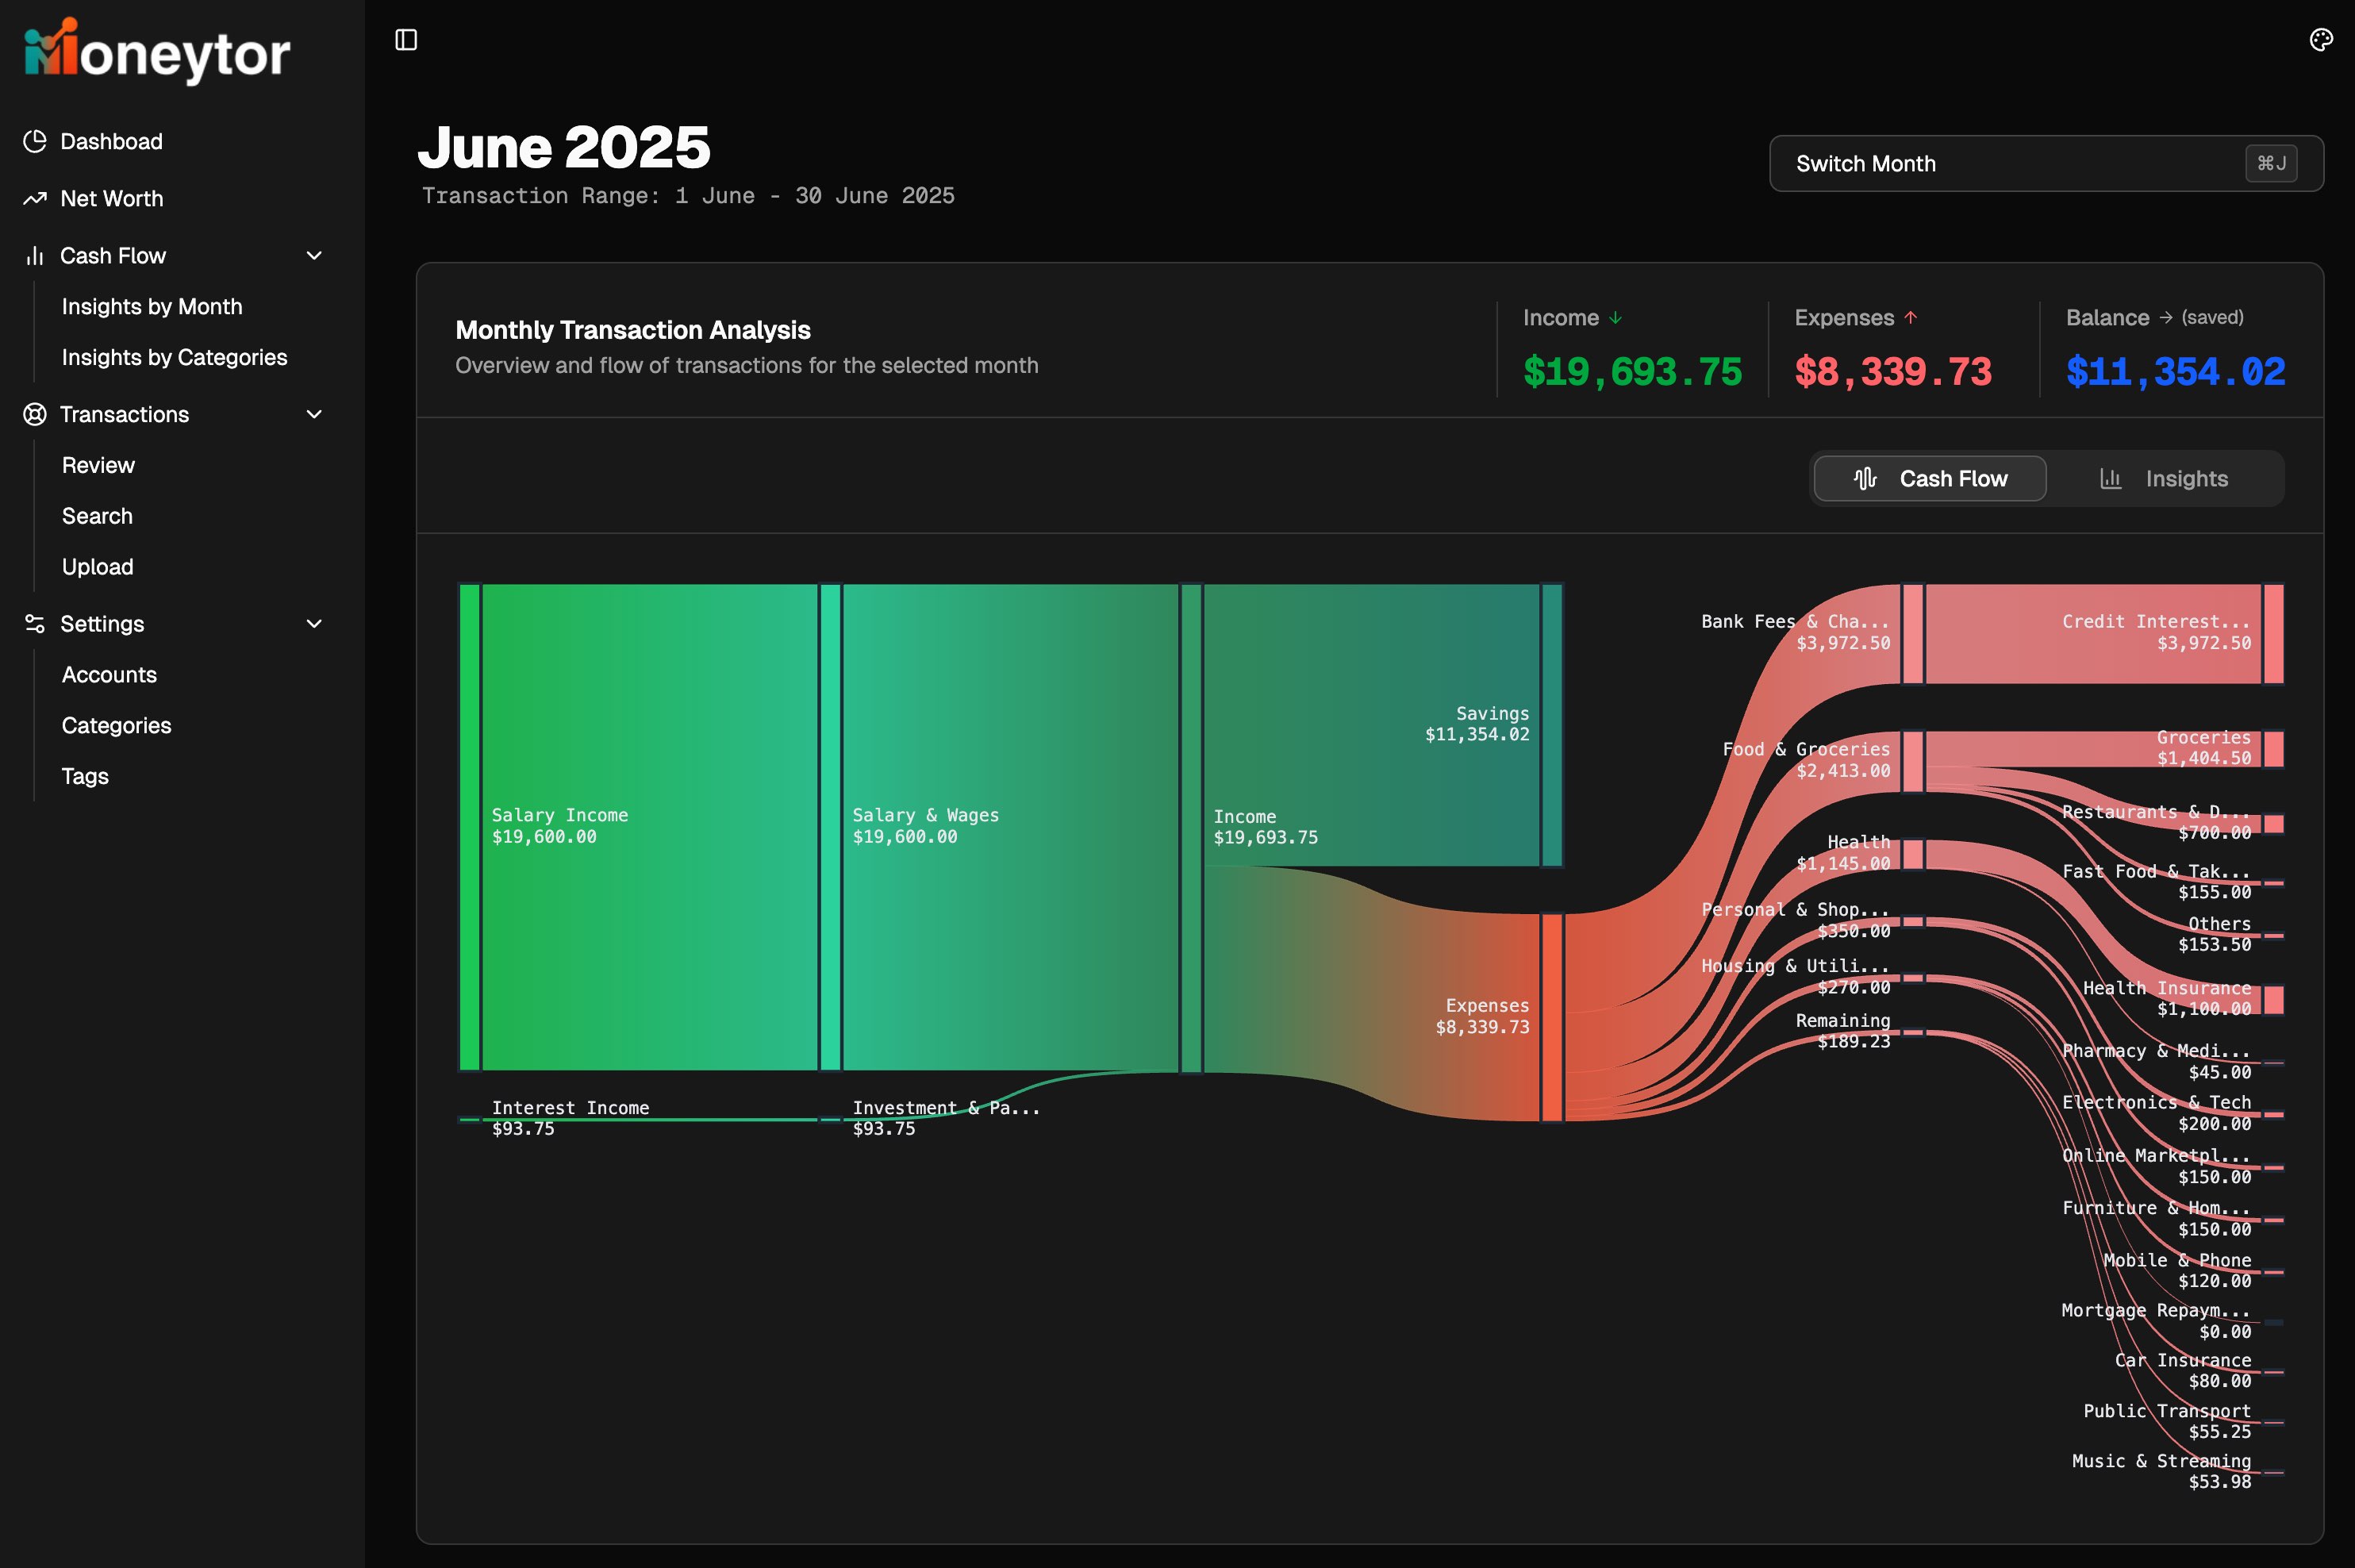Click the Cash Flow bar-chart icon in sidebar
The height and width of the screenshot is (1568, 2355).
[36, 256]
